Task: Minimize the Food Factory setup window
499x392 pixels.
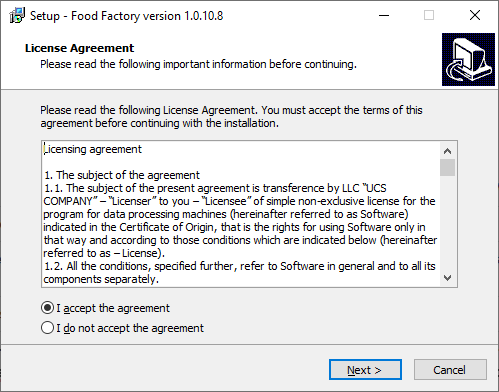Action: coord(384,15)
